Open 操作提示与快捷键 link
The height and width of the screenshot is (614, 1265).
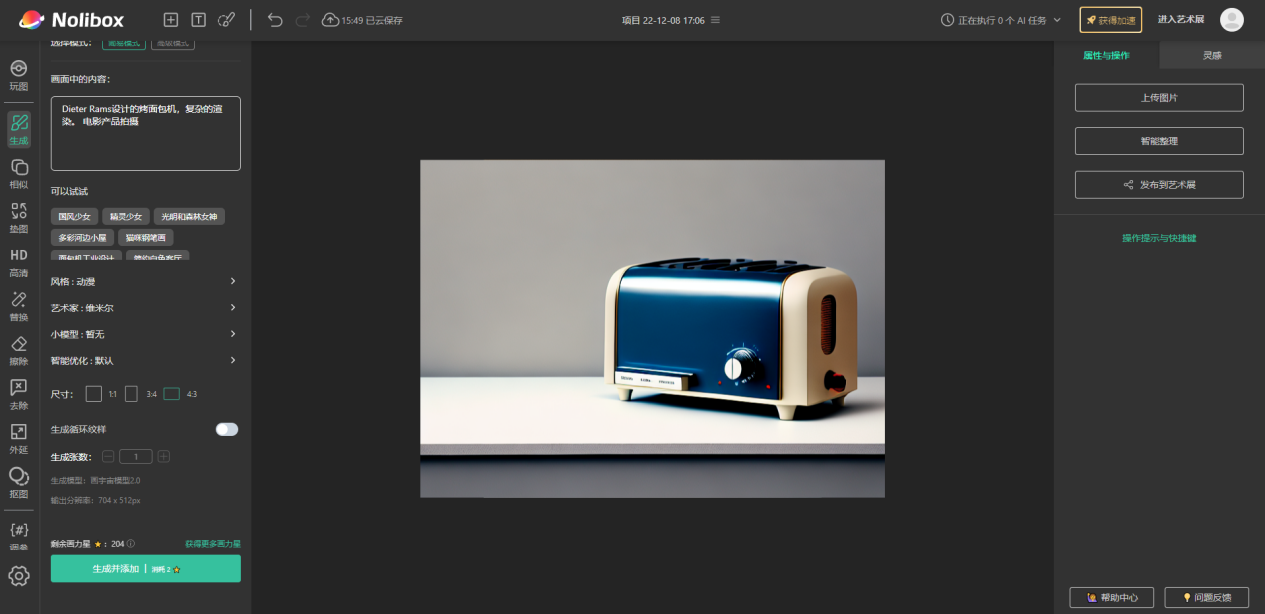[1159, 238]
